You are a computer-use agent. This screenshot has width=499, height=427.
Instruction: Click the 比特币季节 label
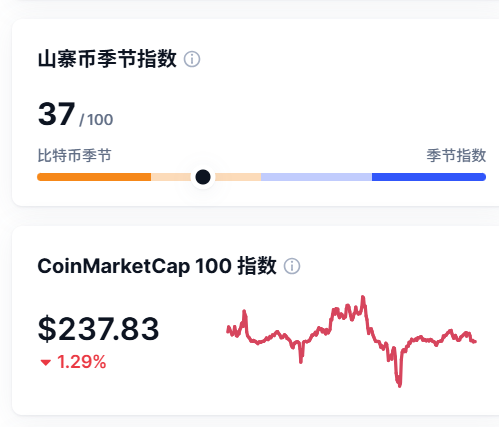tap(74, 156)
